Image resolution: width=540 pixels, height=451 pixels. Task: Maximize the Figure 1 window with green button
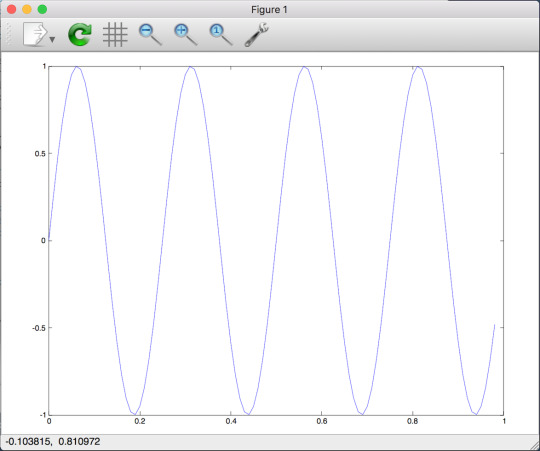[42, 9]
